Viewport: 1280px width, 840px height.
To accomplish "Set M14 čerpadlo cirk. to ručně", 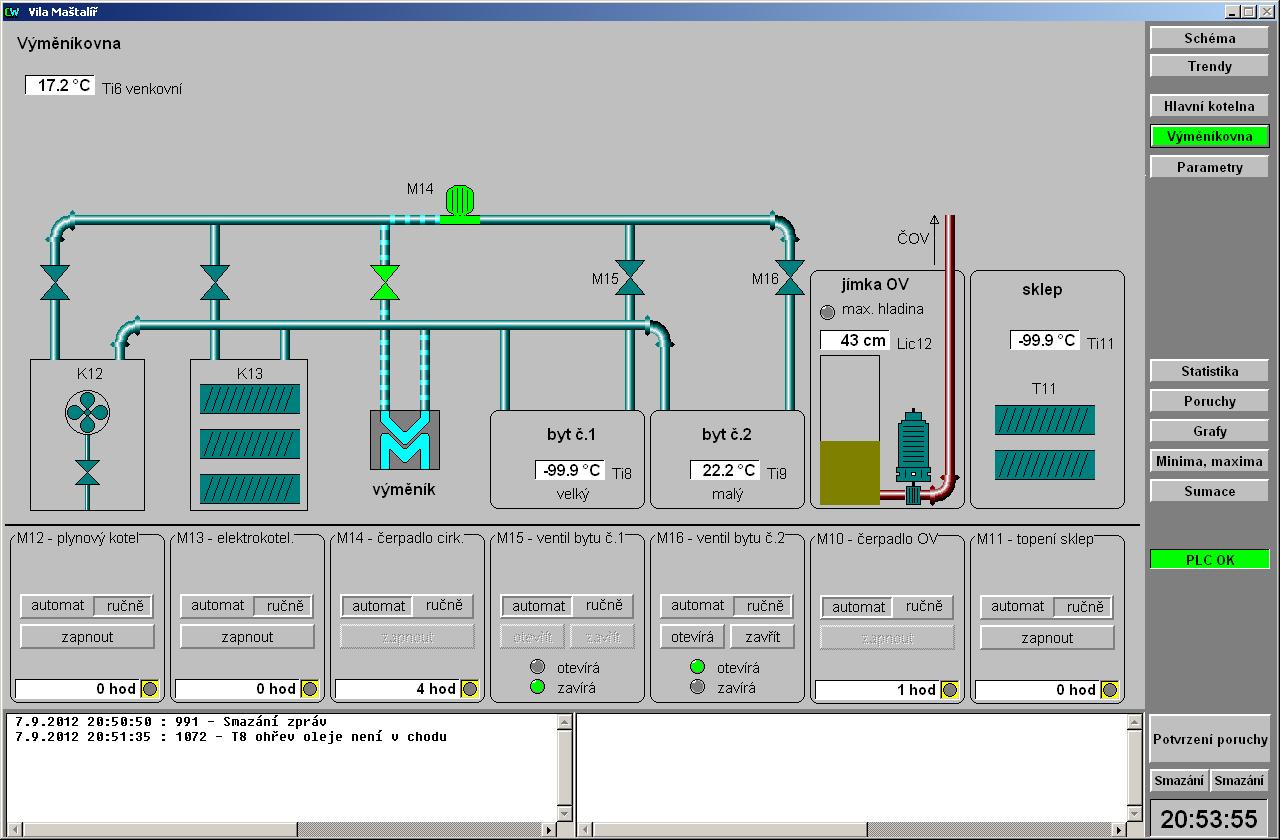I will point(443,606).
